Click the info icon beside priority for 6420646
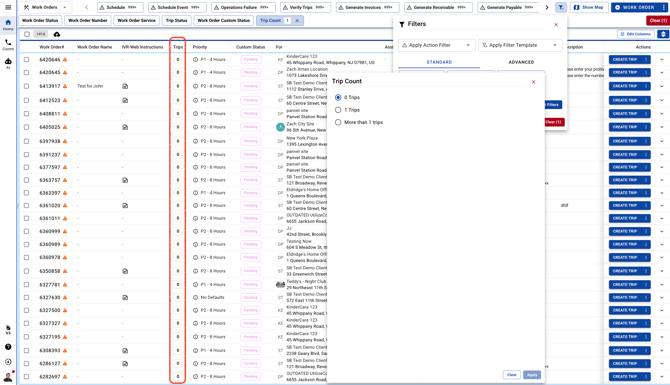 pos(195,60)
